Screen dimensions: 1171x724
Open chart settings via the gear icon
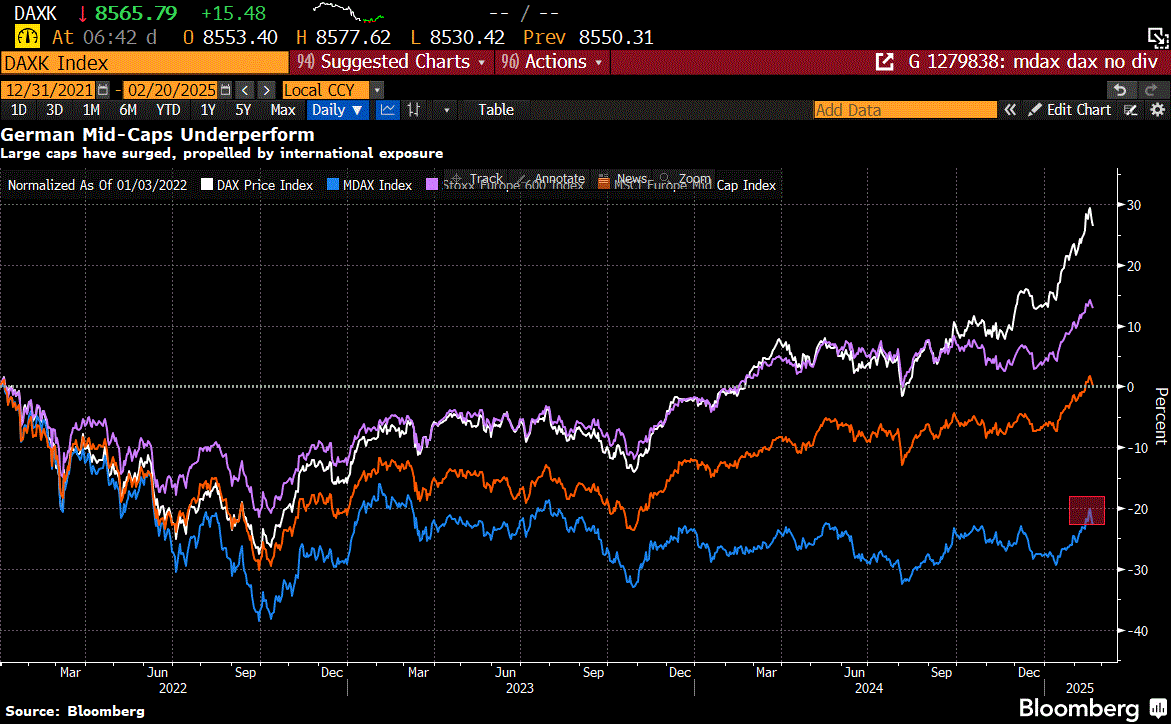click(1158, 110)
